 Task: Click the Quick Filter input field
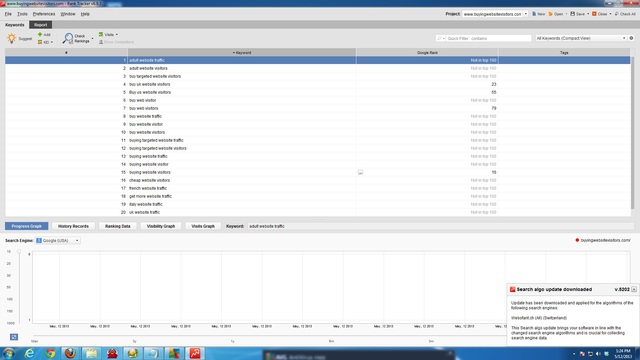[x=489, y=38]
